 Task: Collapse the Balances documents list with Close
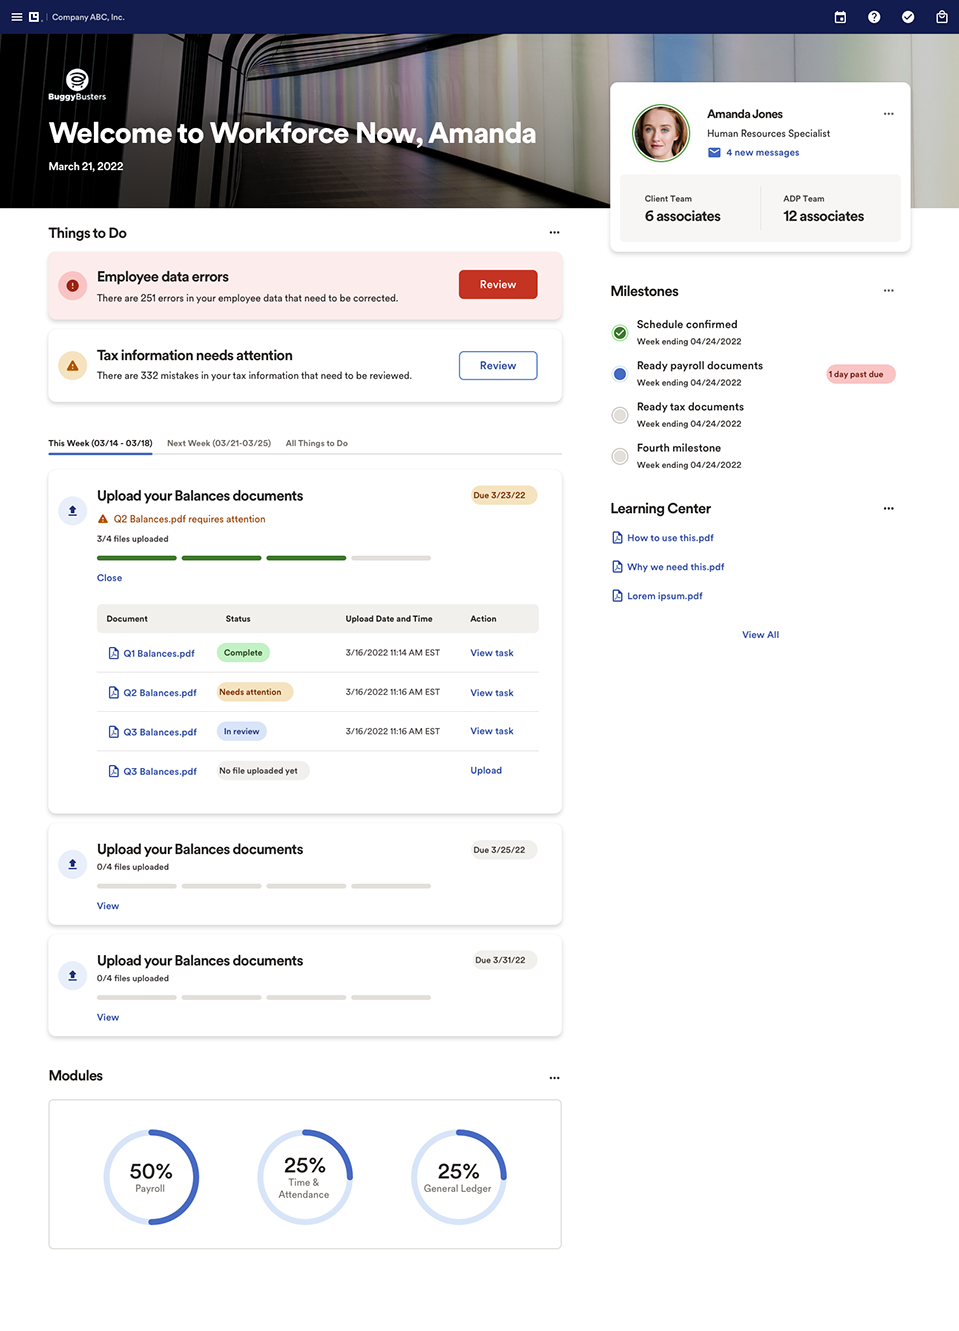pyautogui.click(x=109, y=578)
